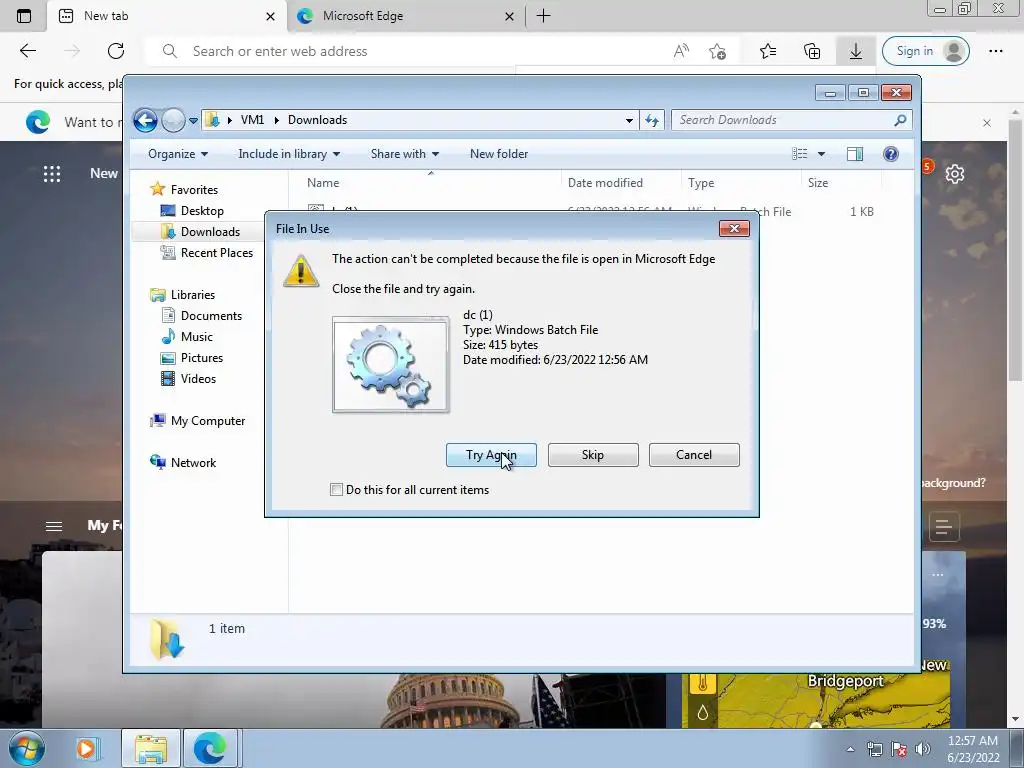Click Try Again in the dialog

click(491, 455)
